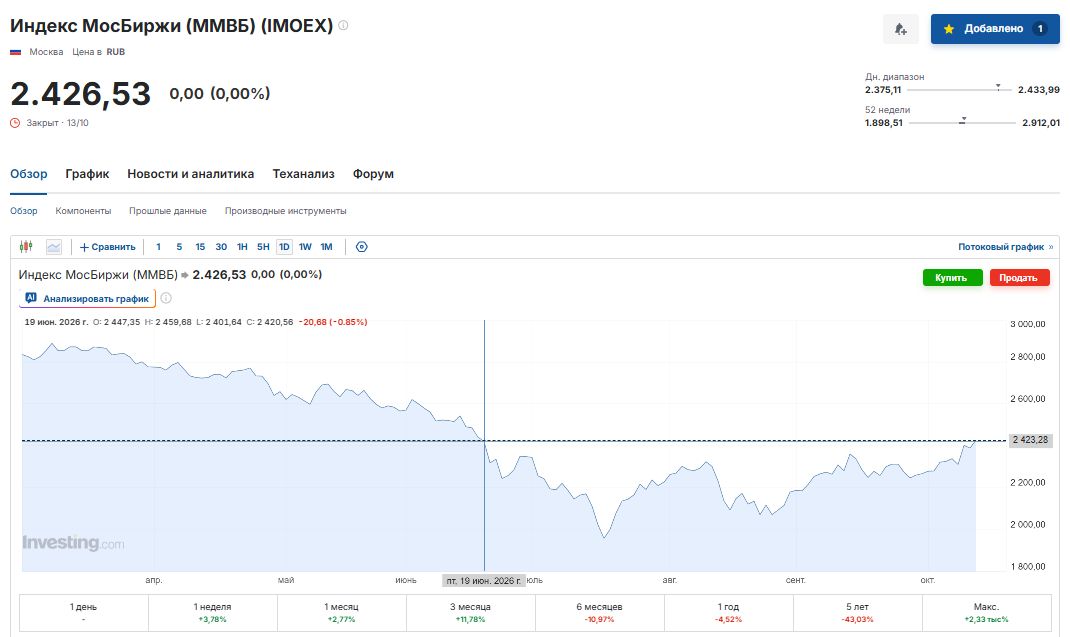1070x637 pixels.
Task: Click the info icon next to Анализировать график
Action: [166, 298]
